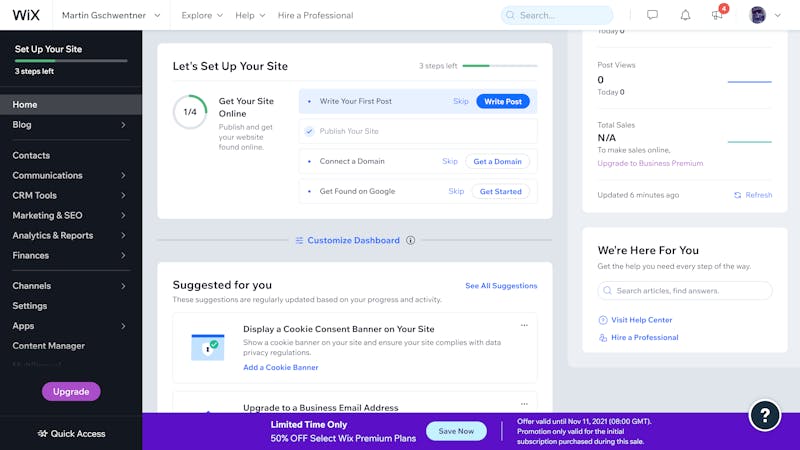Image resolution: width=800 pixels, height=450 pixels.
Task: Click the user profile avatar
Action: 757,15
